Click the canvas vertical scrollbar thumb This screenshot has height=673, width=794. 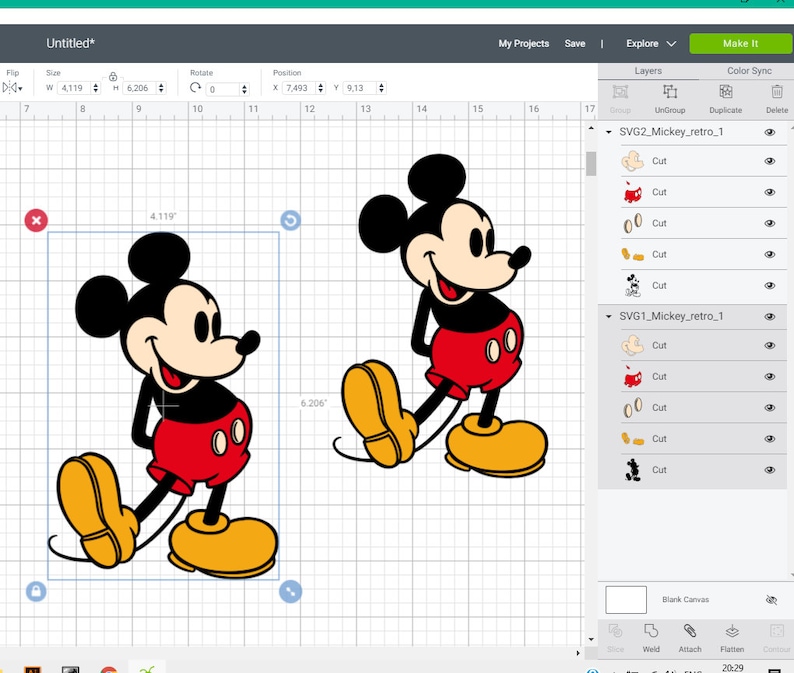pyautogui.click(x=591, y=164)
